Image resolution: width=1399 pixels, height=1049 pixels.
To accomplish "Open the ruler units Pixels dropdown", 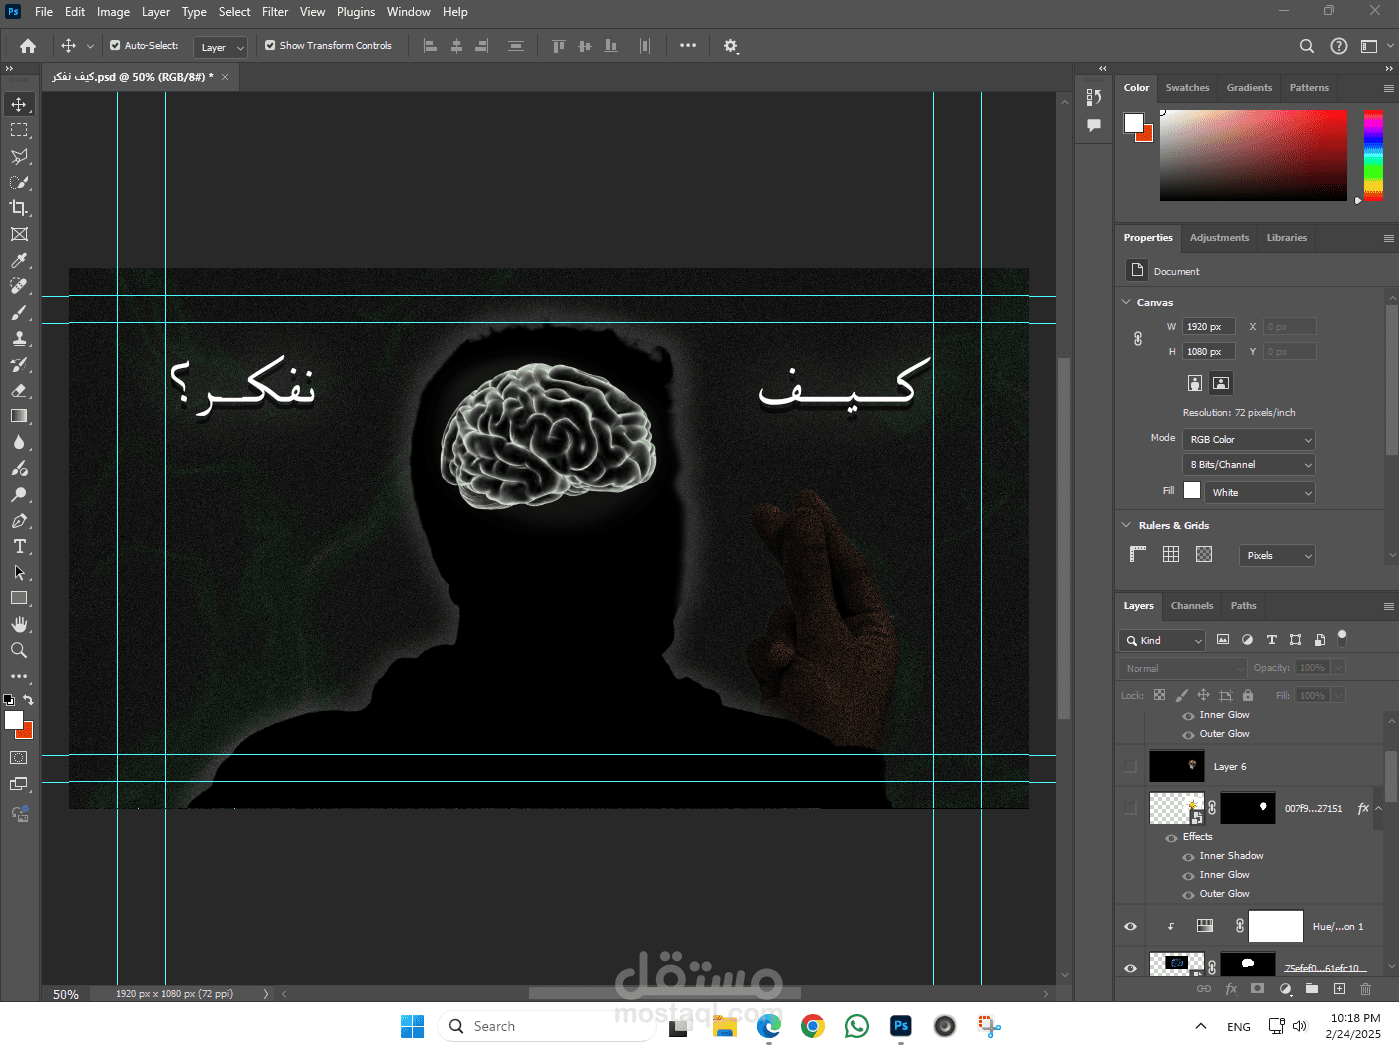I will [1277, 556].
